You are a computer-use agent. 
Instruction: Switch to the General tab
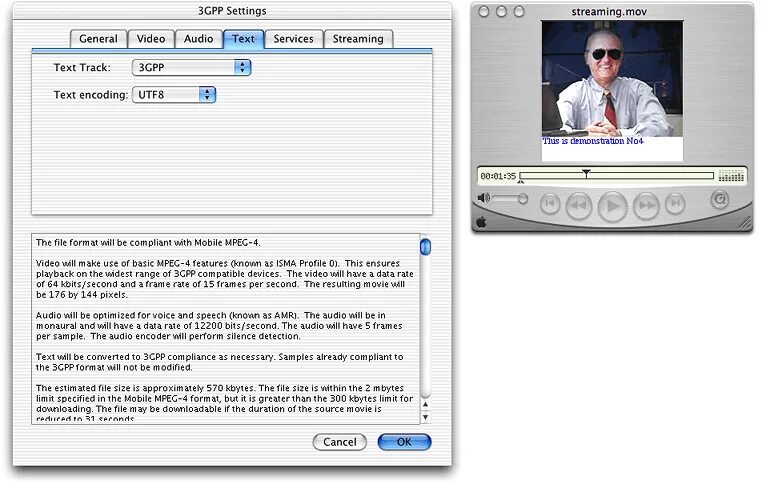pyautogui.click(x=98, y=39)
